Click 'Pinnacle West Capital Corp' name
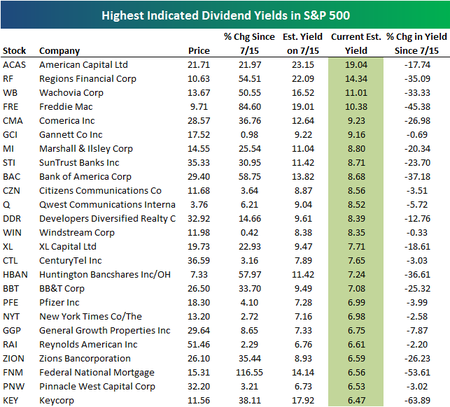Viewport: 450px width, 407px height. point(97,387)
